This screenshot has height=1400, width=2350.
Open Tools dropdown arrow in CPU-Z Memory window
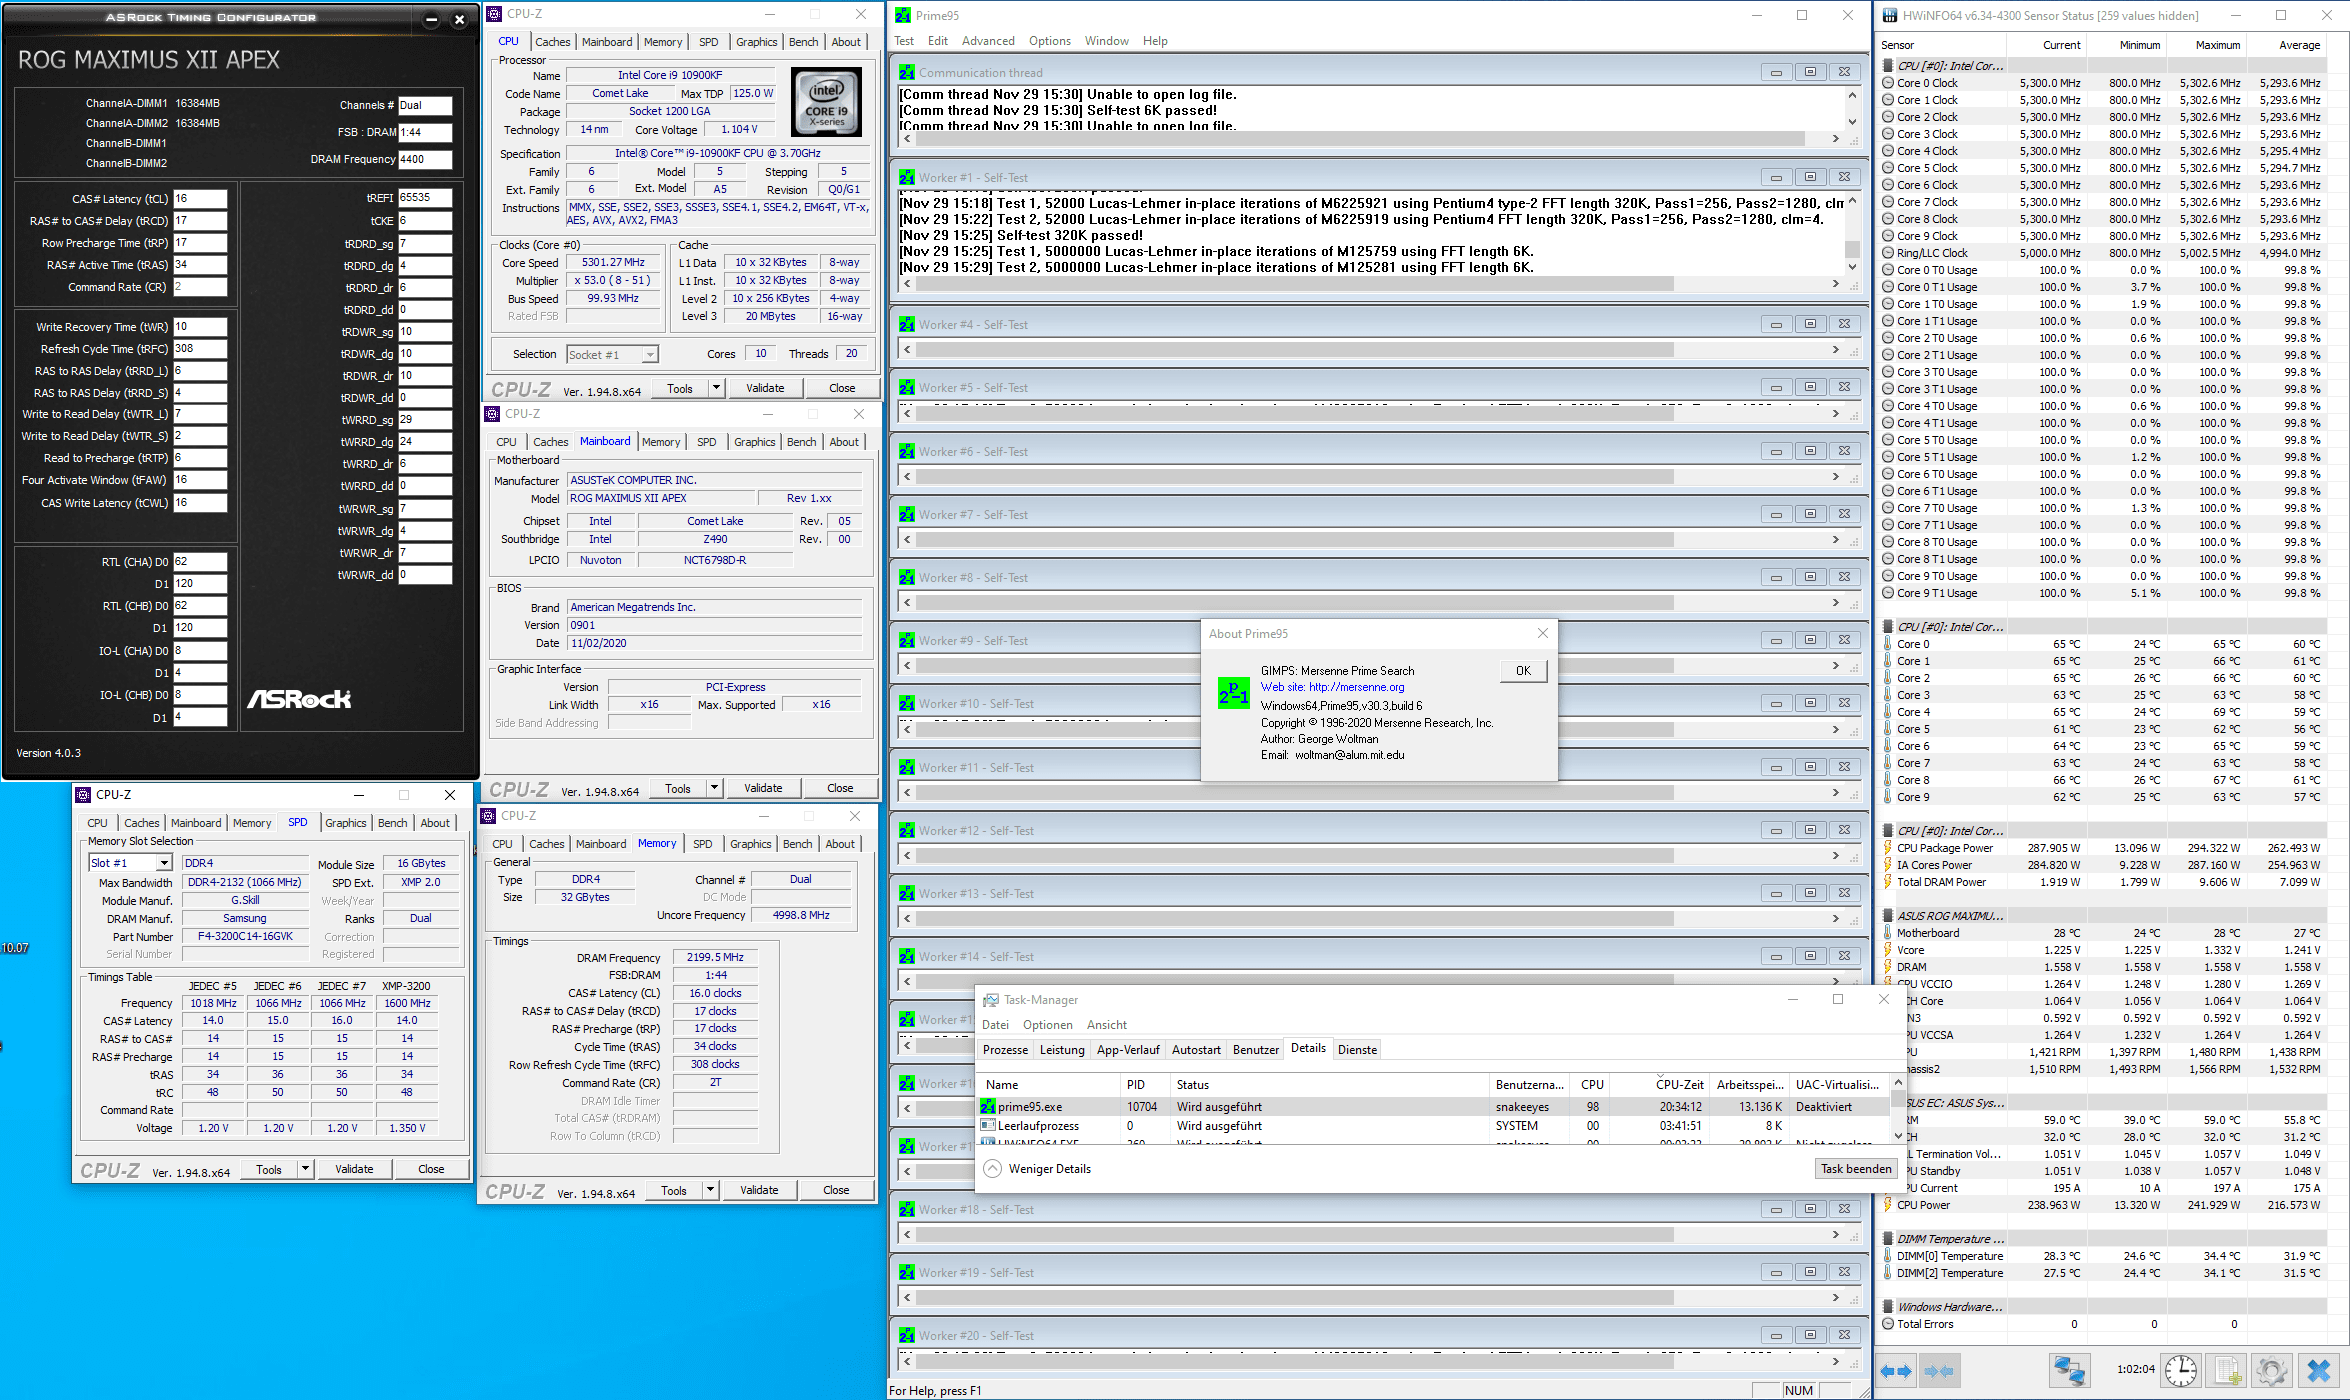[710, 1190]
